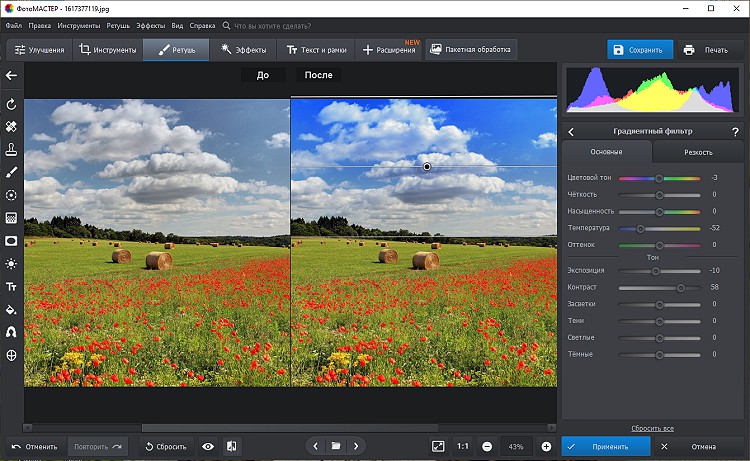Select the clone stamp tool
Image resolution: width=750 pixels, height=461 pixels.
12,150
